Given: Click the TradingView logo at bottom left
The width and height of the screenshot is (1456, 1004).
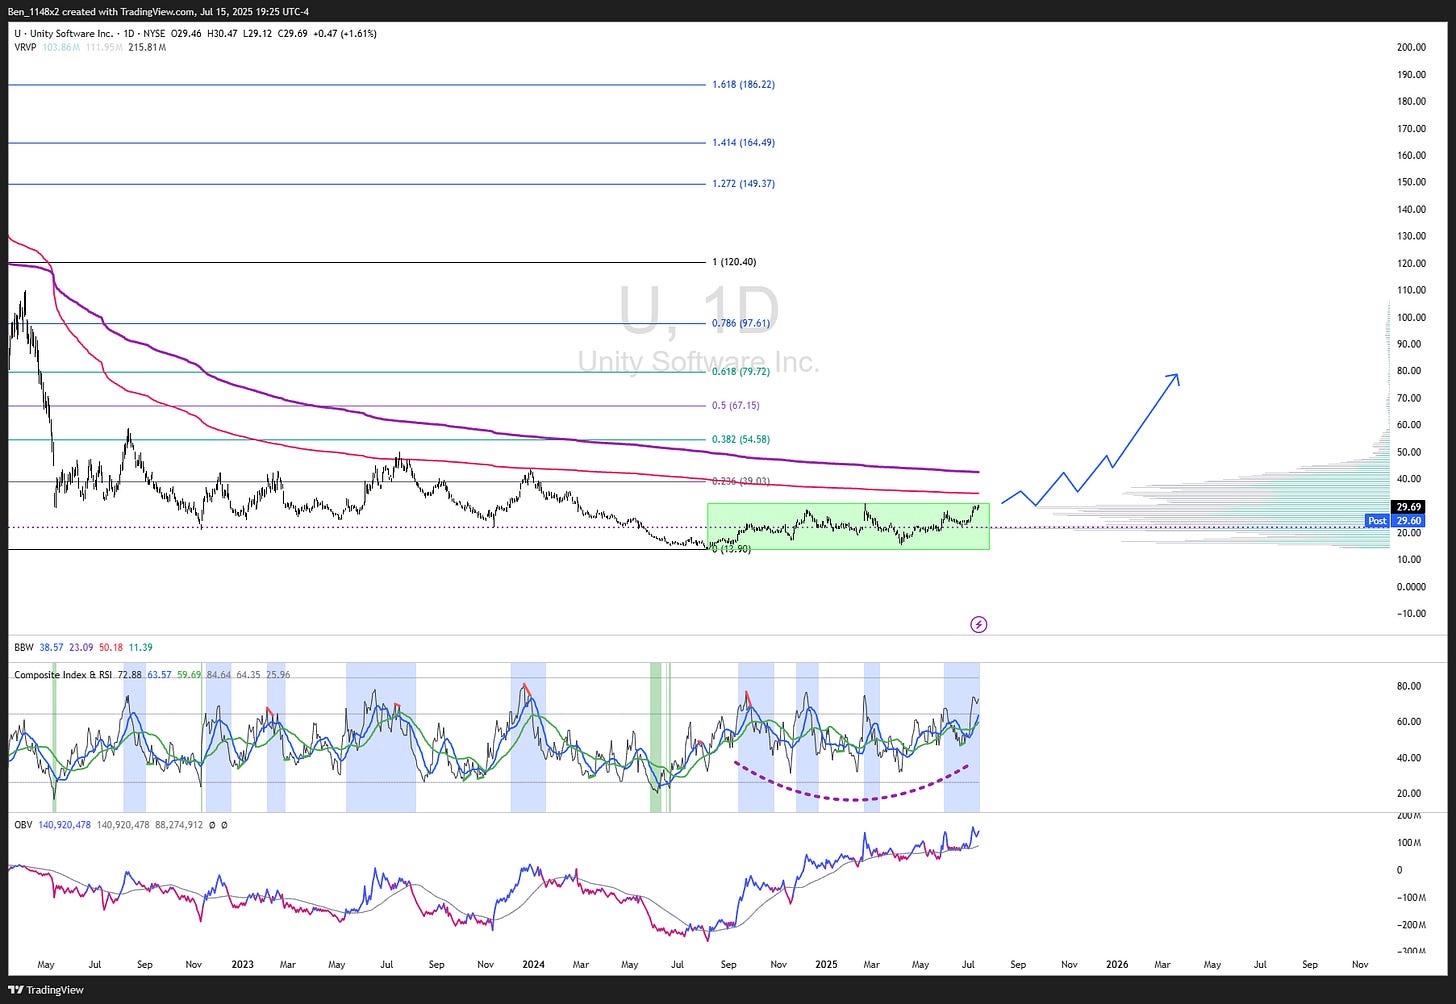Looking at the screenshot, I should click(x=46, y=990).
